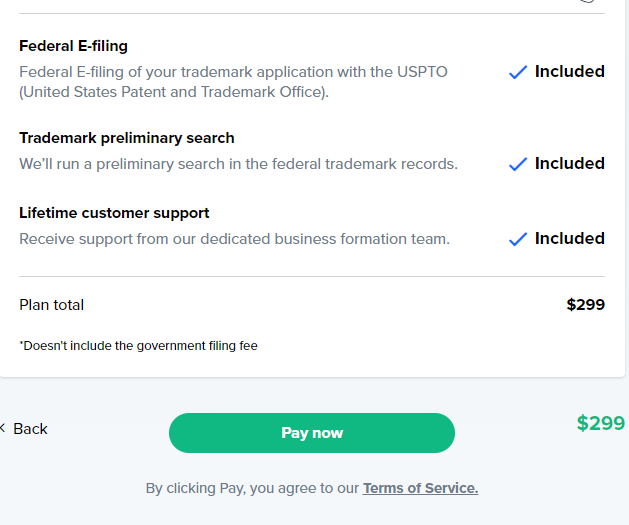Click the USPTO e-filing description text
Image resolution: width=629 pixels, height=525 pixels.
click(x=233, y=81)
